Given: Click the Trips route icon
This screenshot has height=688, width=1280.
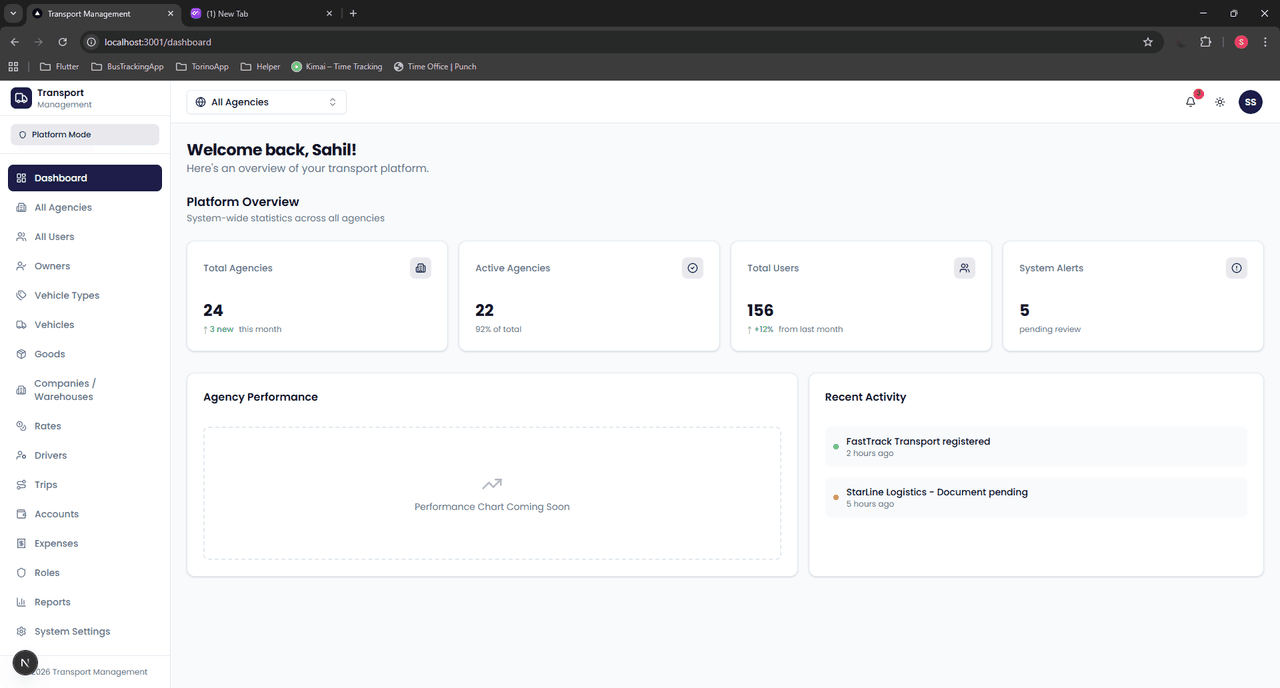Looking at the screenshot, I should point(21,484).
